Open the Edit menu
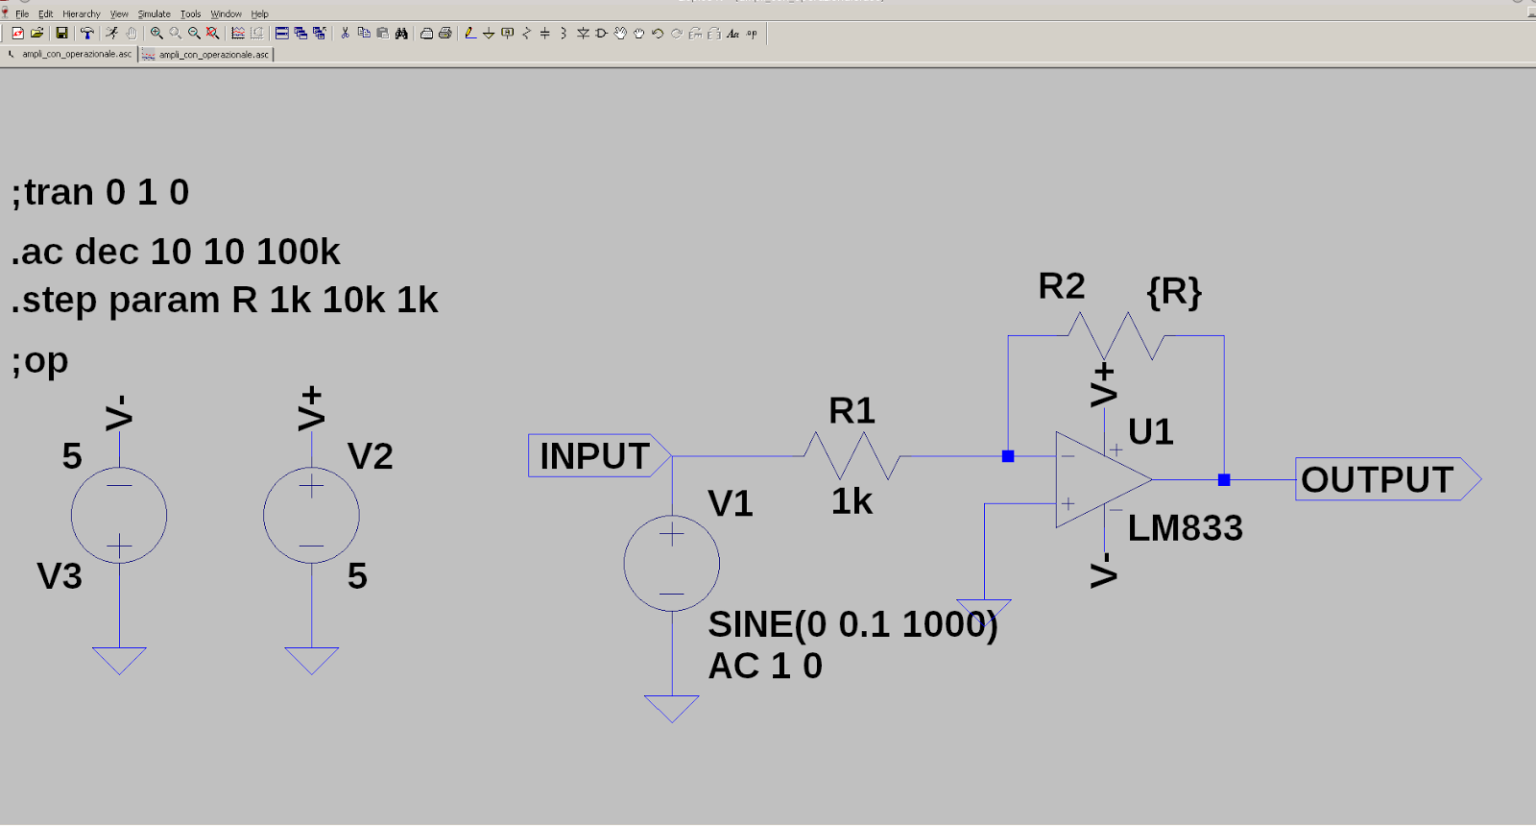Image resolution: width=1536 pixels, height=826 pixels. tap(46, 14)
